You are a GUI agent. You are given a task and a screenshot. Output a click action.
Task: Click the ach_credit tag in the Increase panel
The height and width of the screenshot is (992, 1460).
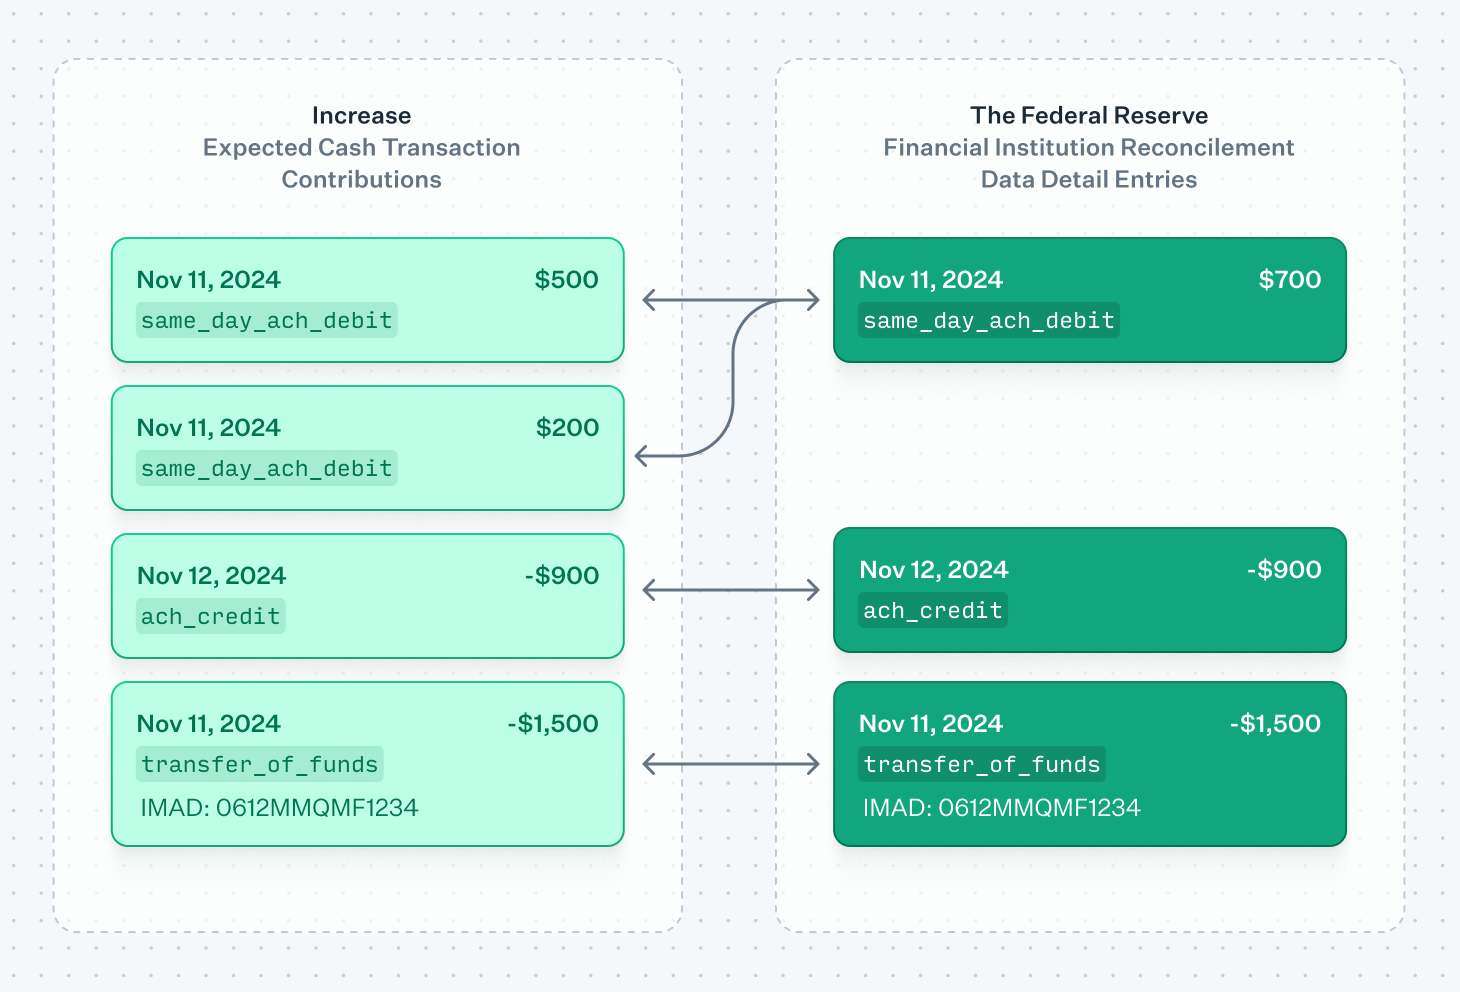click(210, 616)
